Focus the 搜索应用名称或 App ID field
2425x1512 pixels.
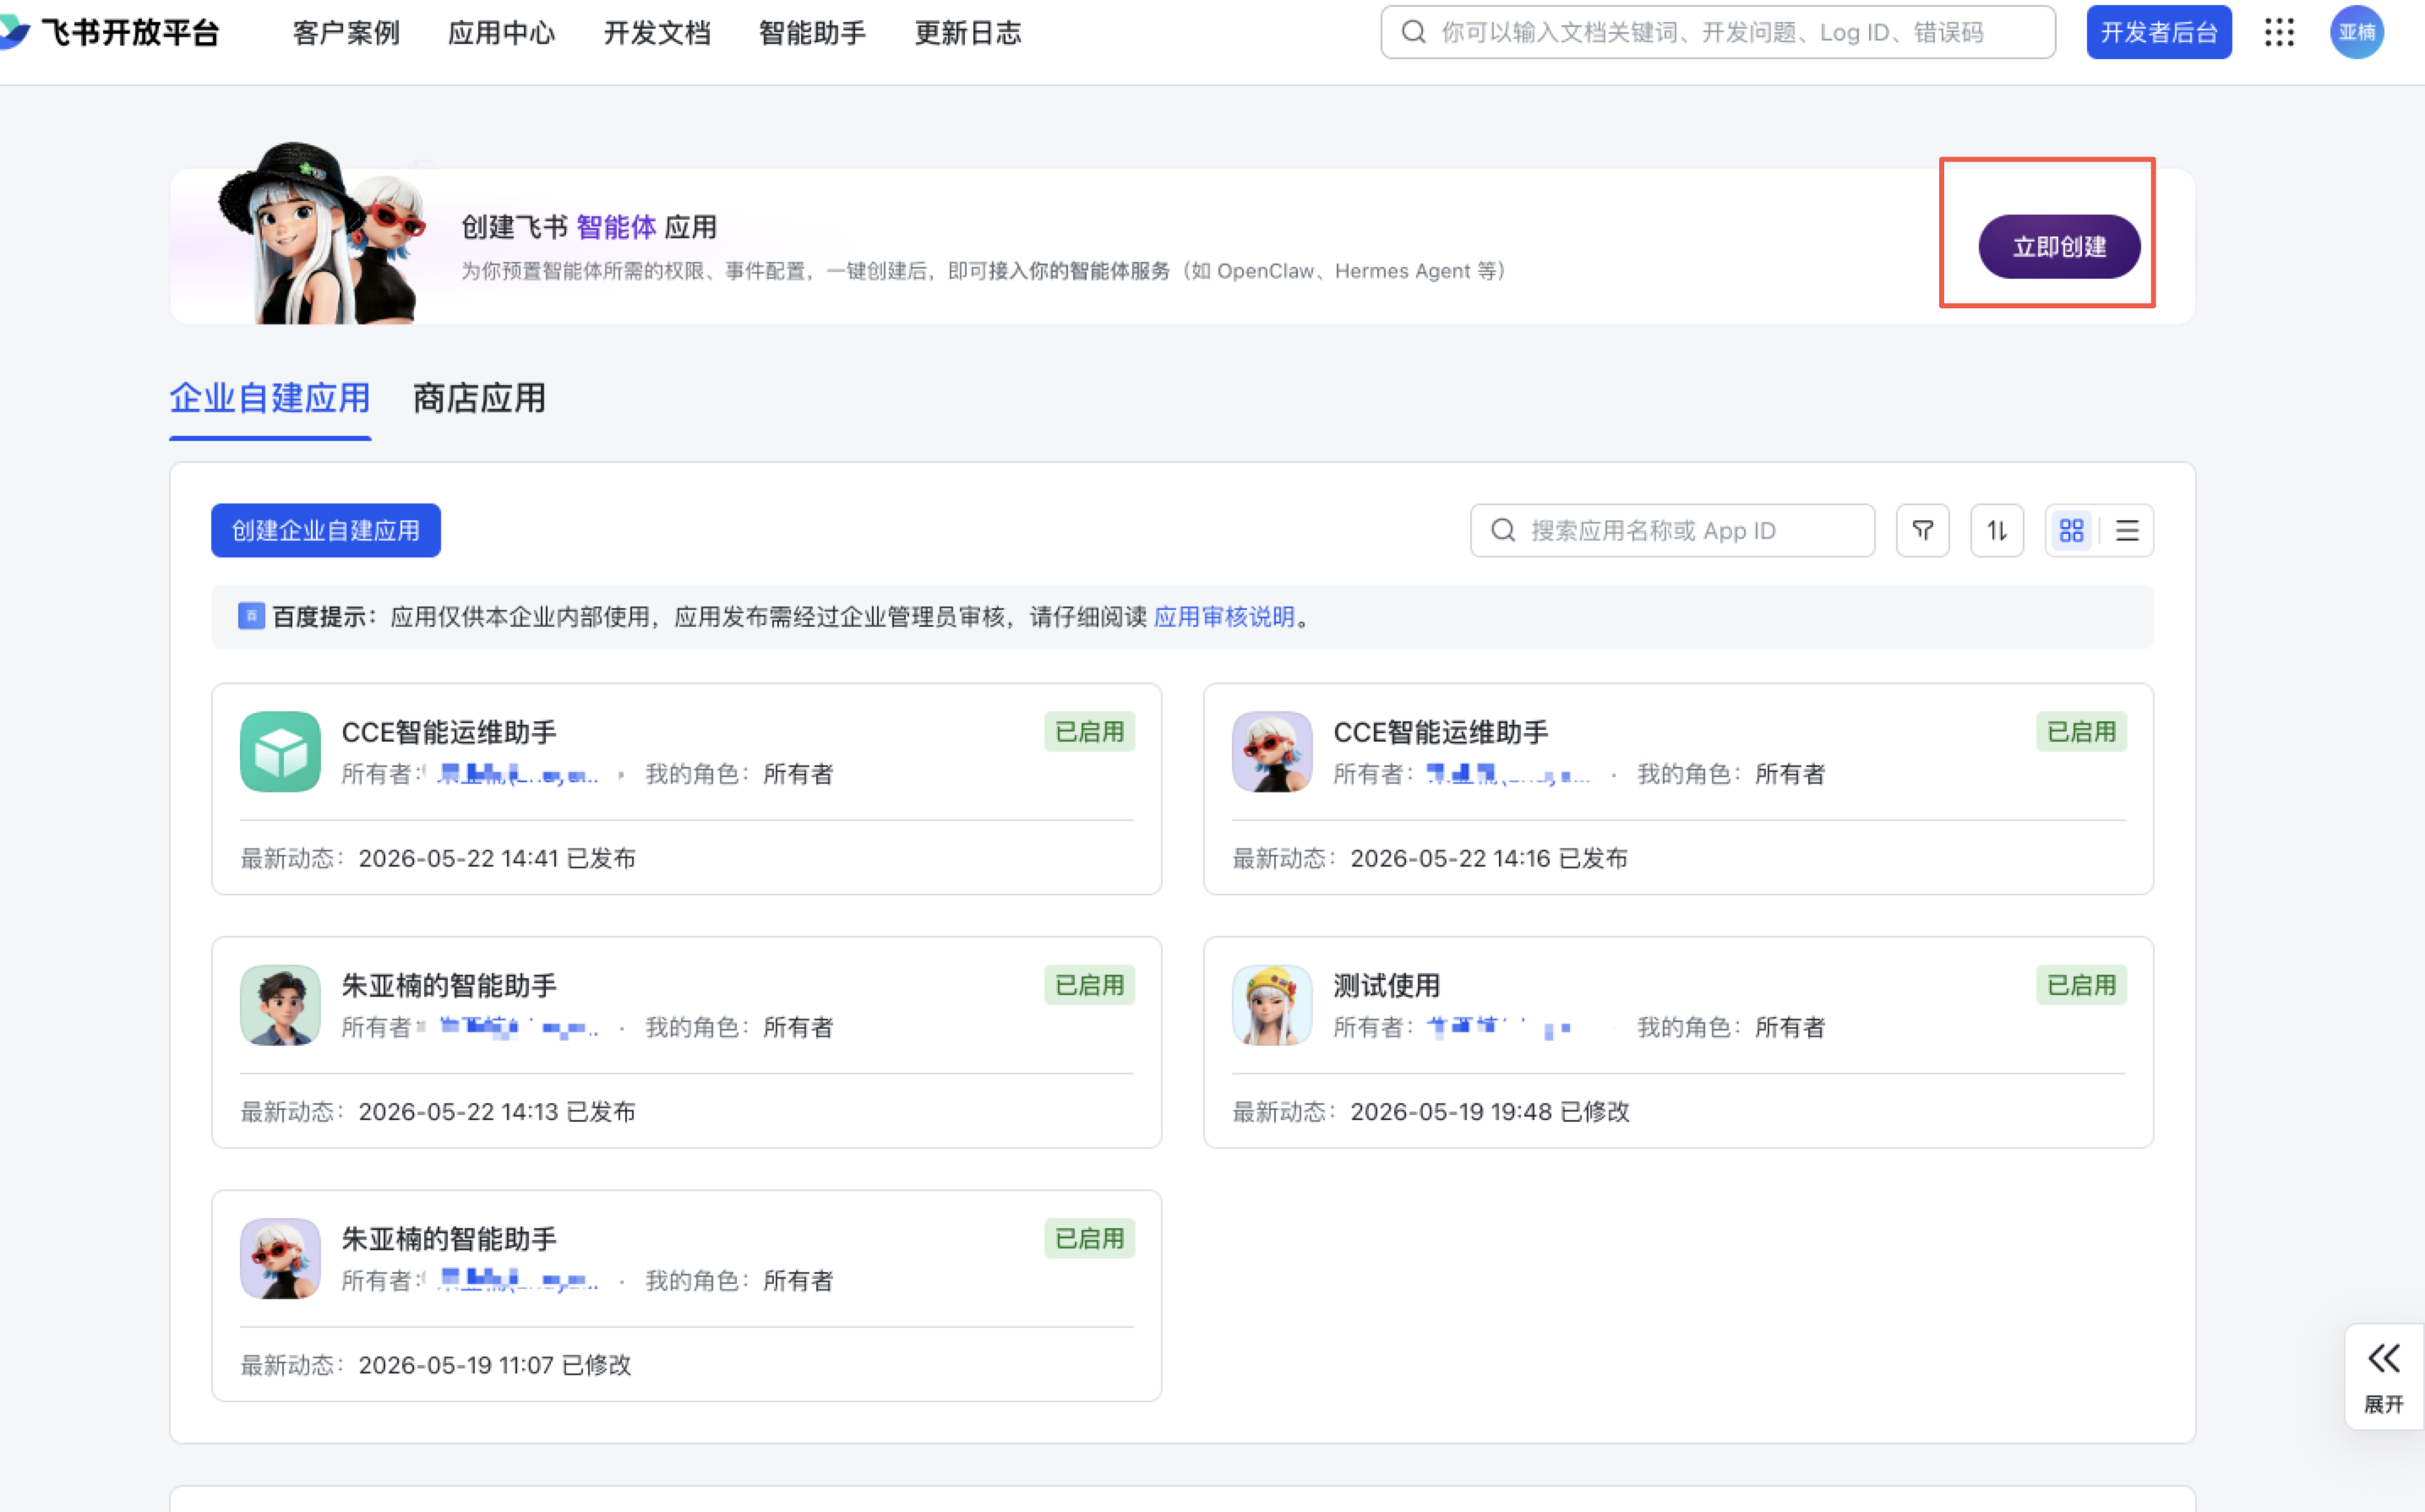(1672, 530)
